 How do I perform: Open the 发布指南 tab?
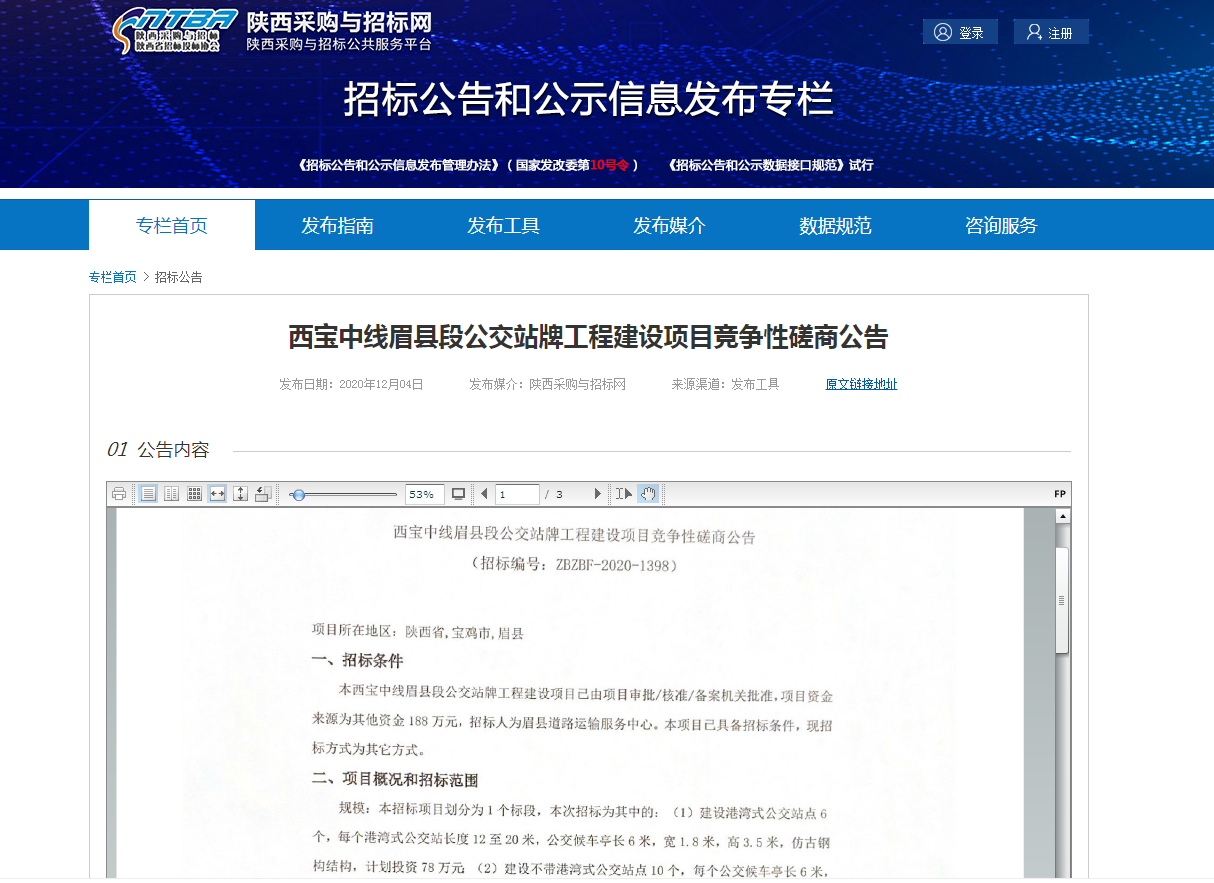coord(337,226)
